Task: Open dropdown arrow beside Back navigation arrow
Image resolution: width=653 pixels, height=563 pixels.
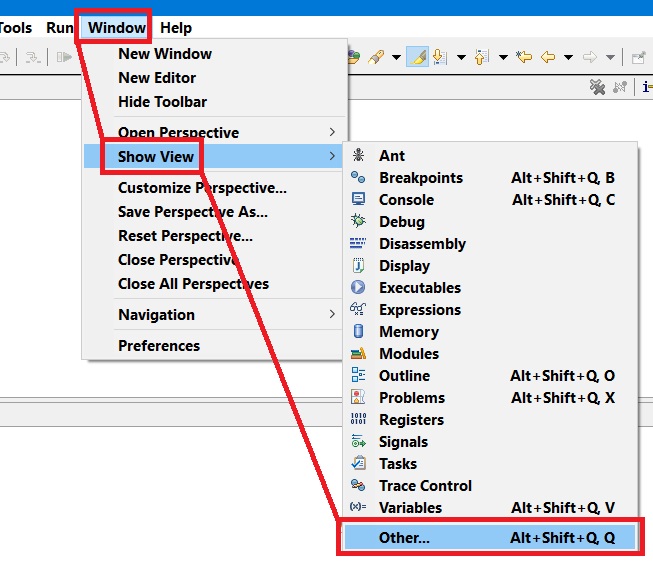Action: (568, 57)
